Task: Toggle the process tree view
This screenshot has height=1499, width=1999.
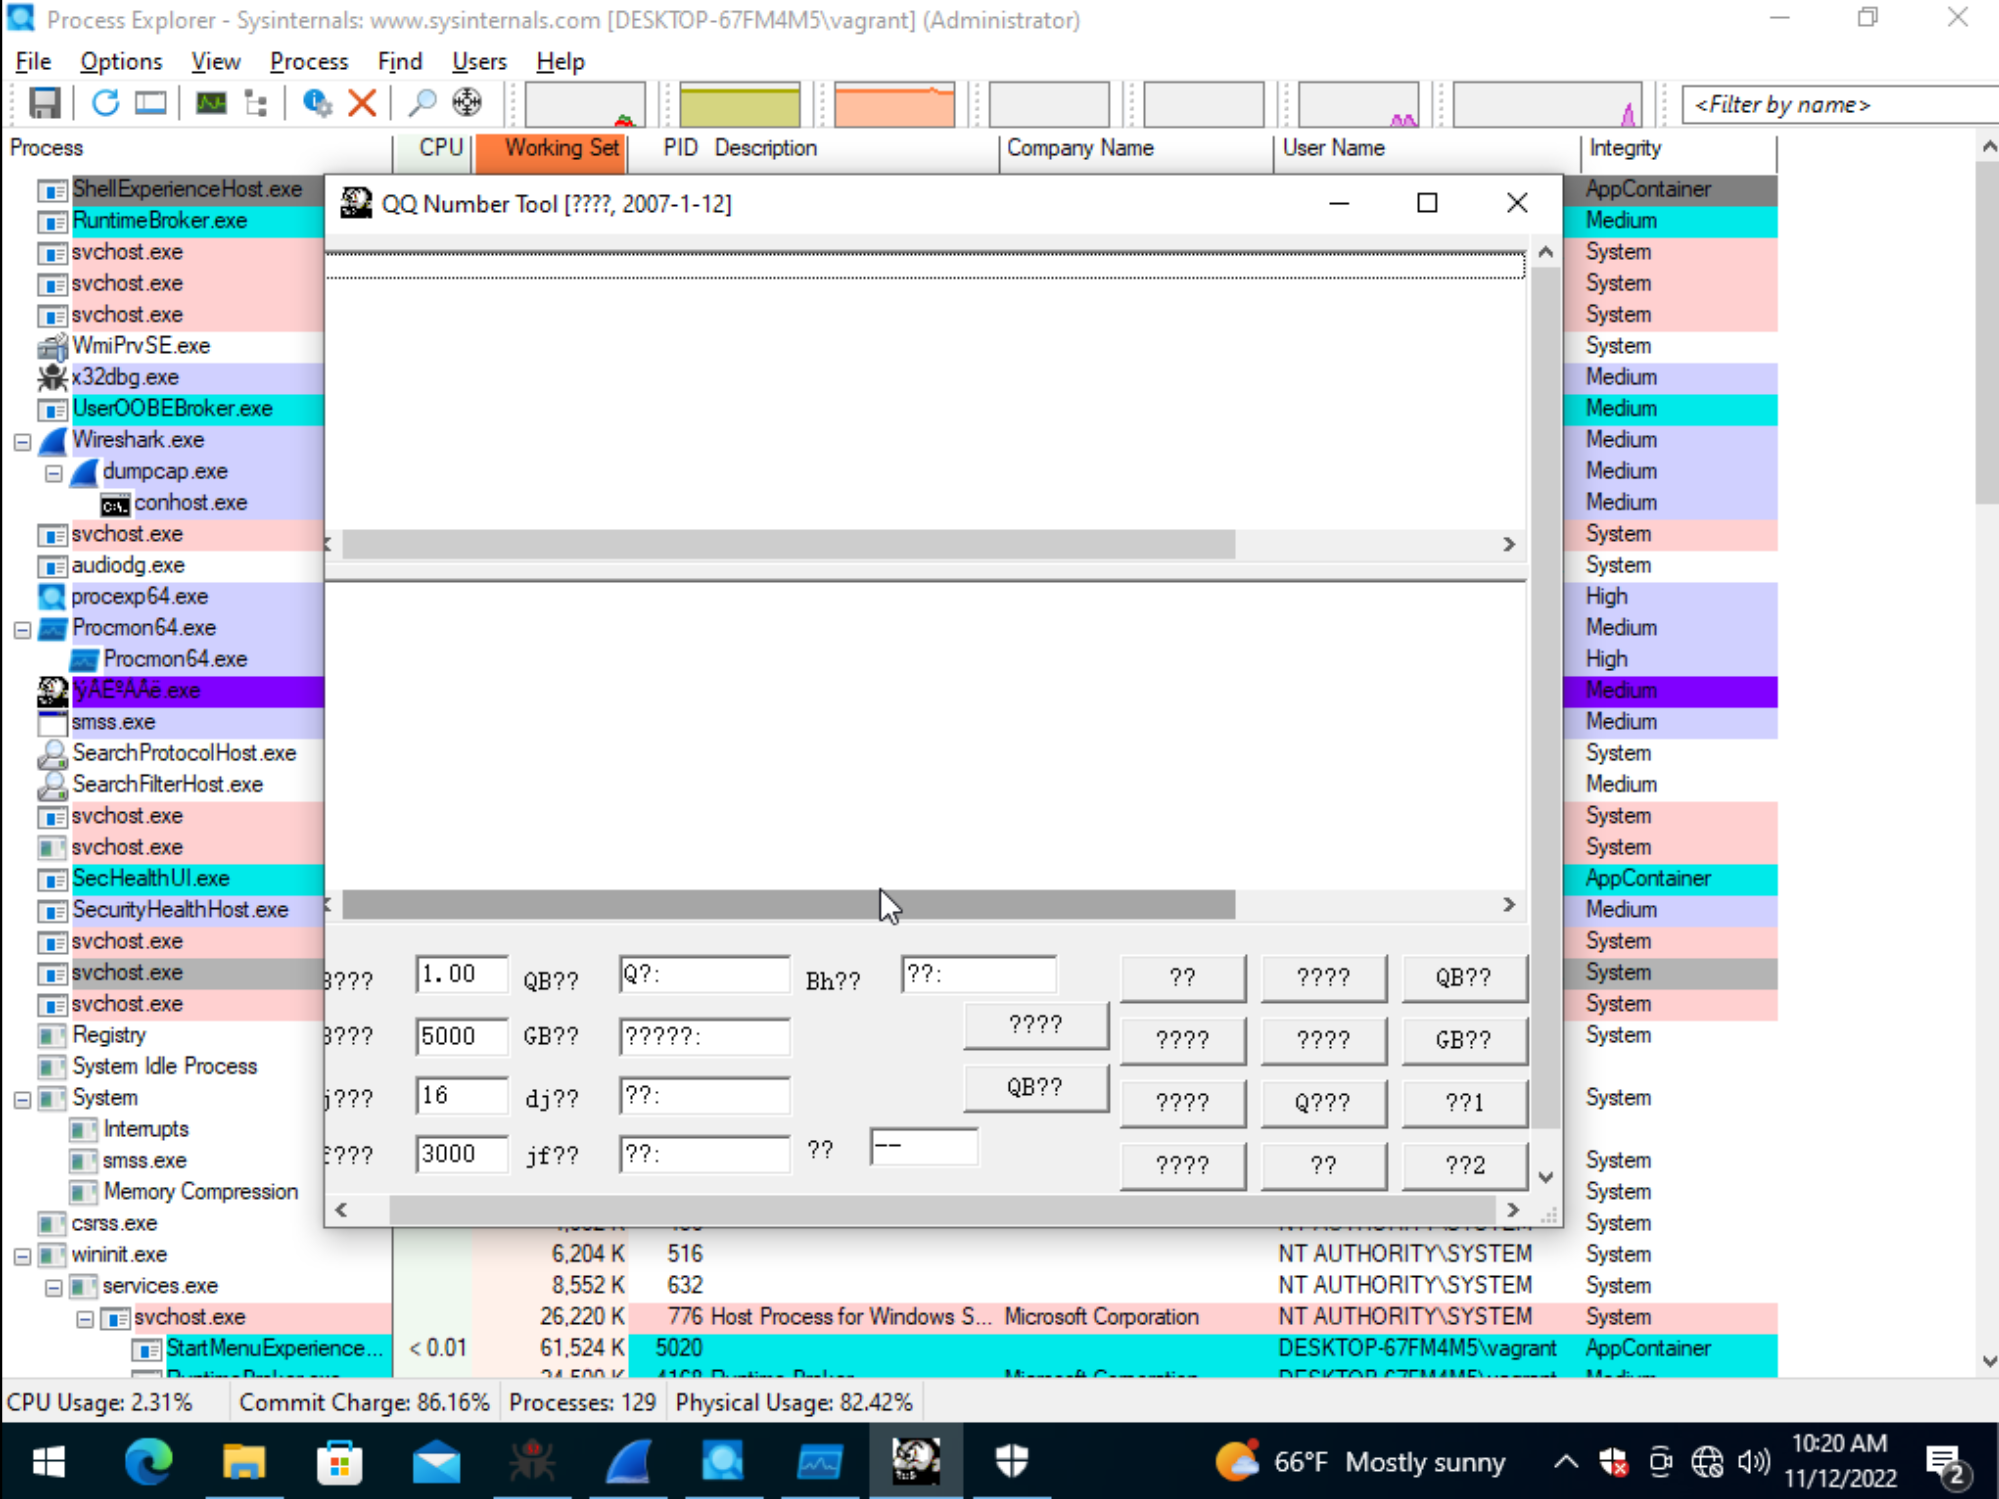Action: (x=255, y=103)
